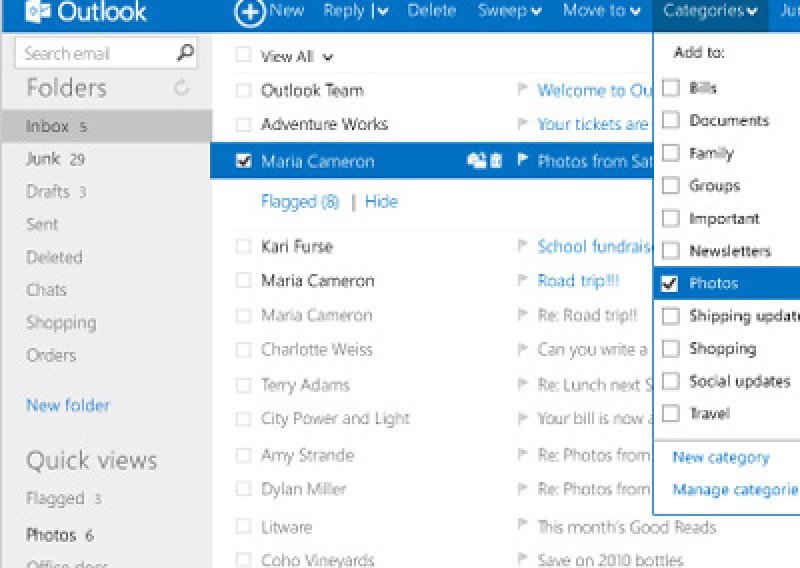Image resolution: width=800 pixels, height=568 pixels.
Task: Toggle flag on the Amy Strande message
Action: (522, 454)
